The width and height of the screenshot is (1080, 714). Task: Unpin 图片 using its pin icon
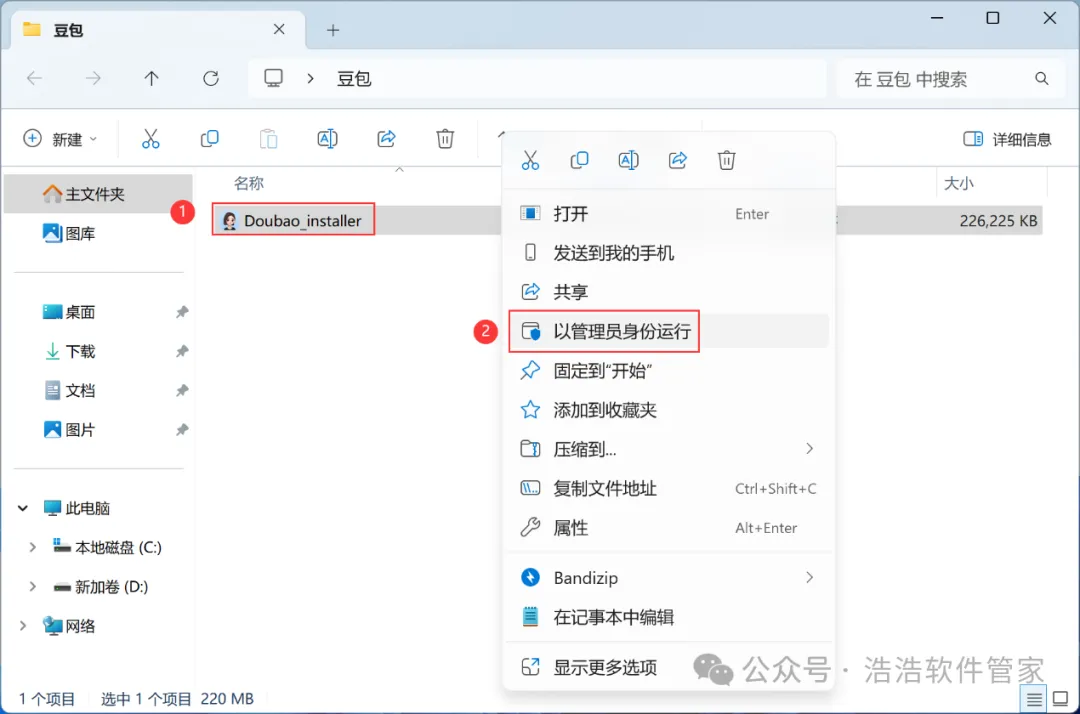(182, 430)
